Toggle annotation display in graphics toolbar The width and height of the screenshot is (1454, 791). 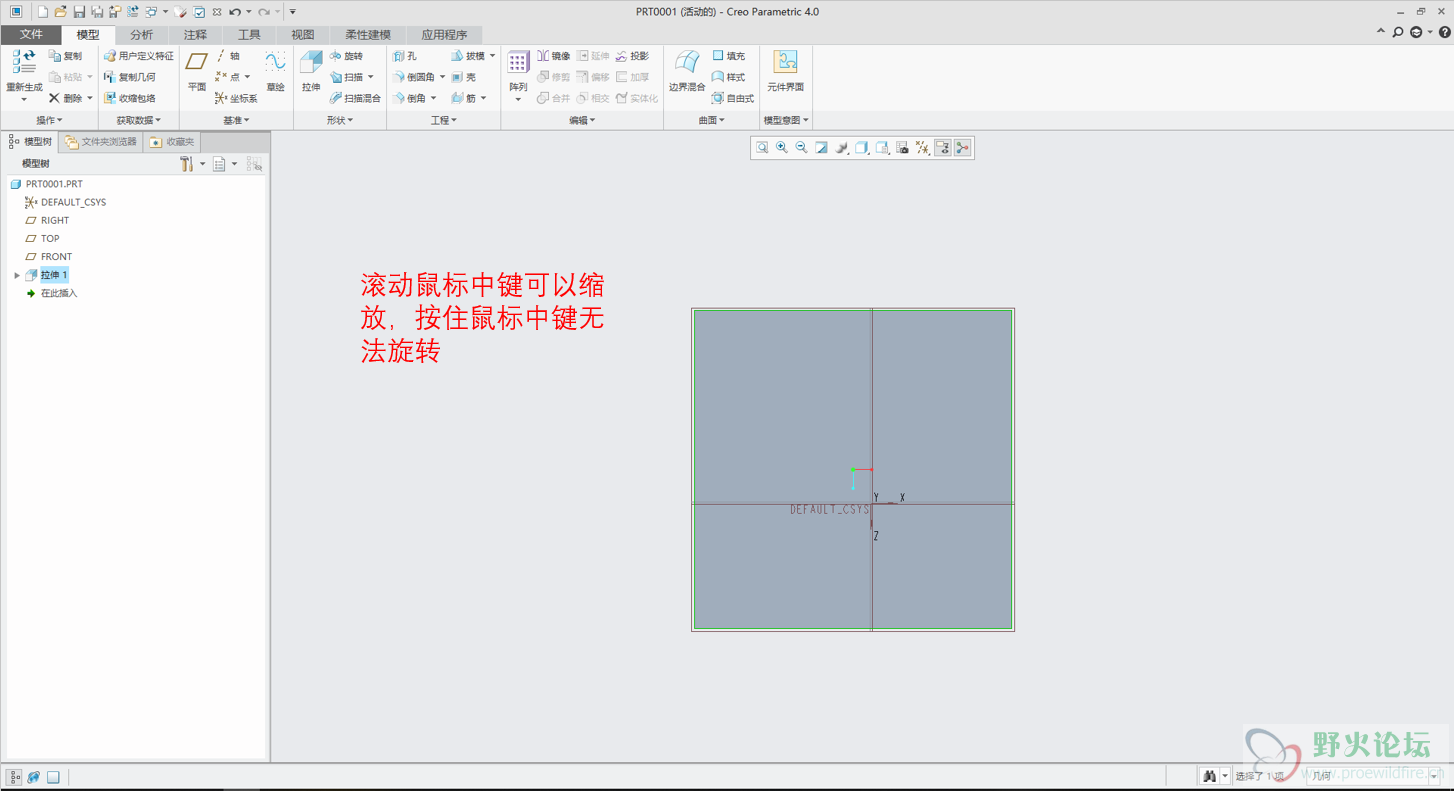(x=942, y=148)
